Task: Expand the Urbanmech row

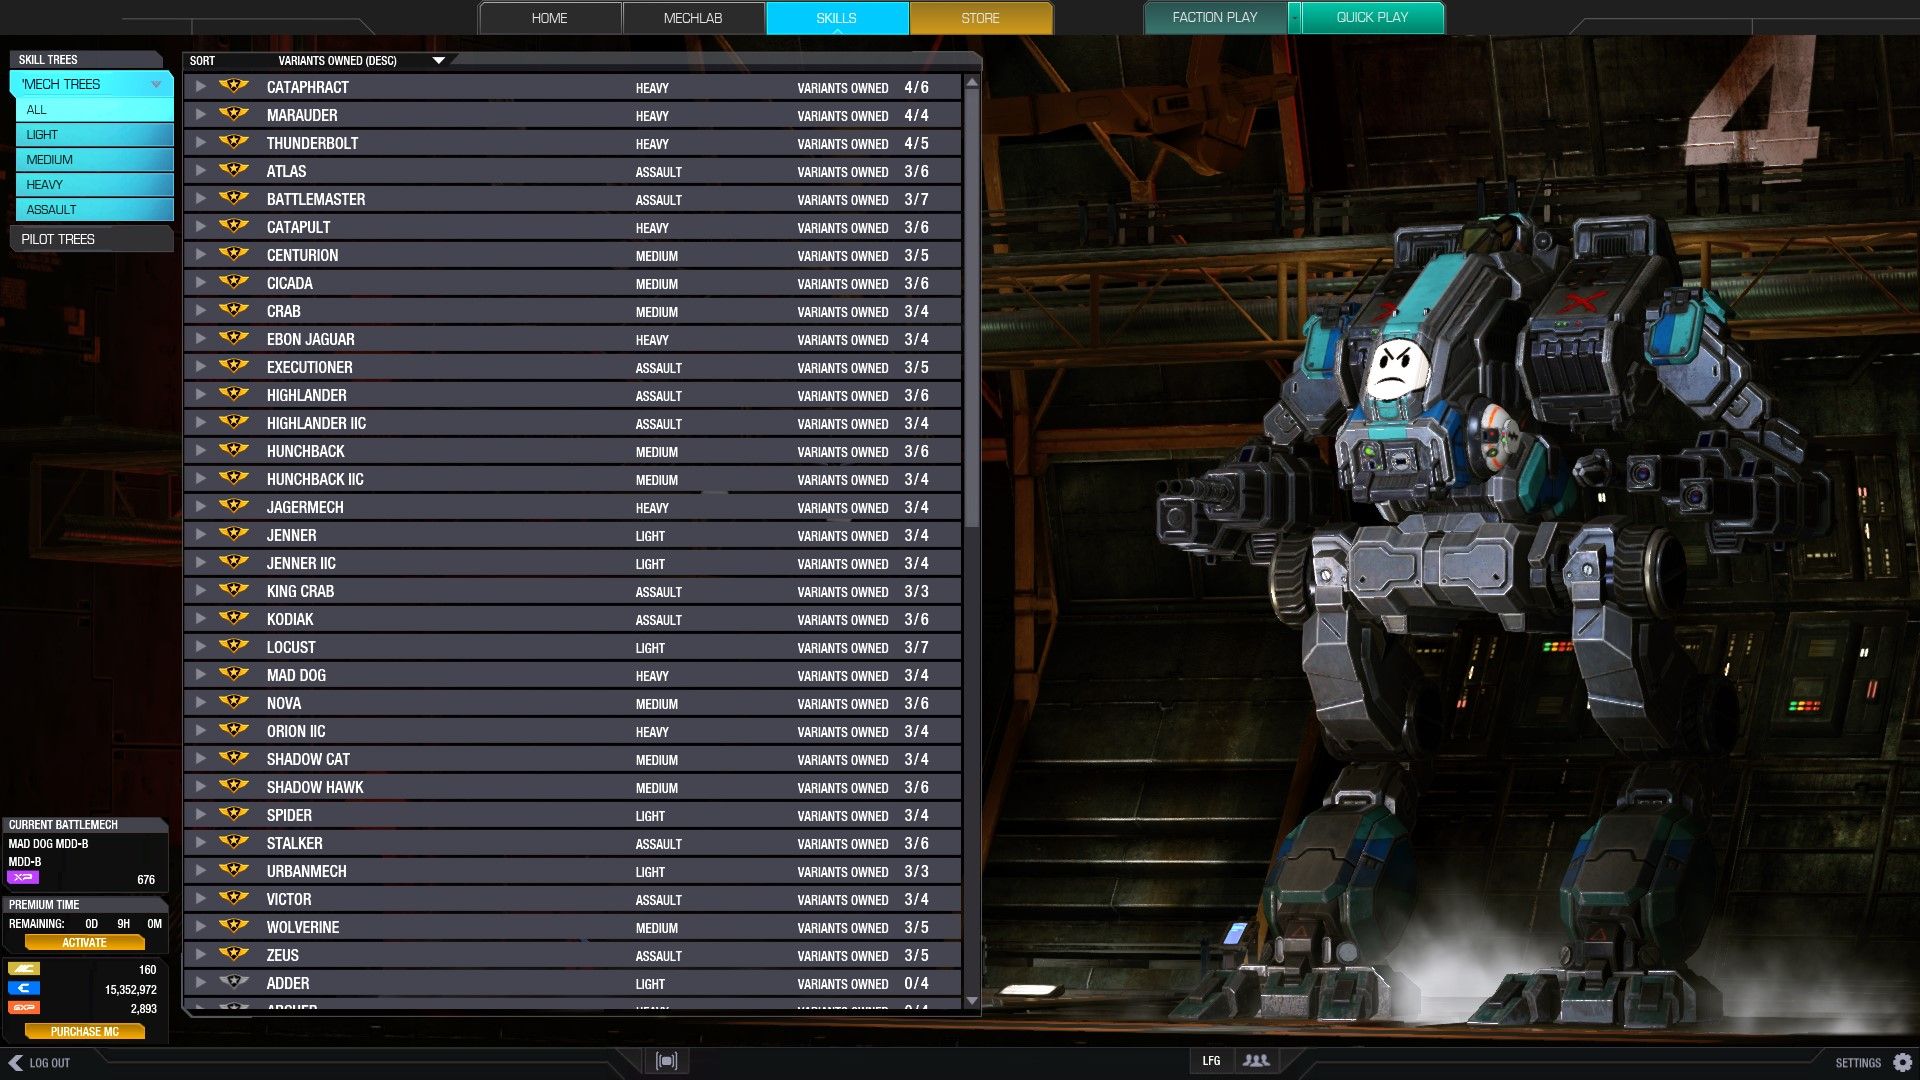Action: click(201, 871)
